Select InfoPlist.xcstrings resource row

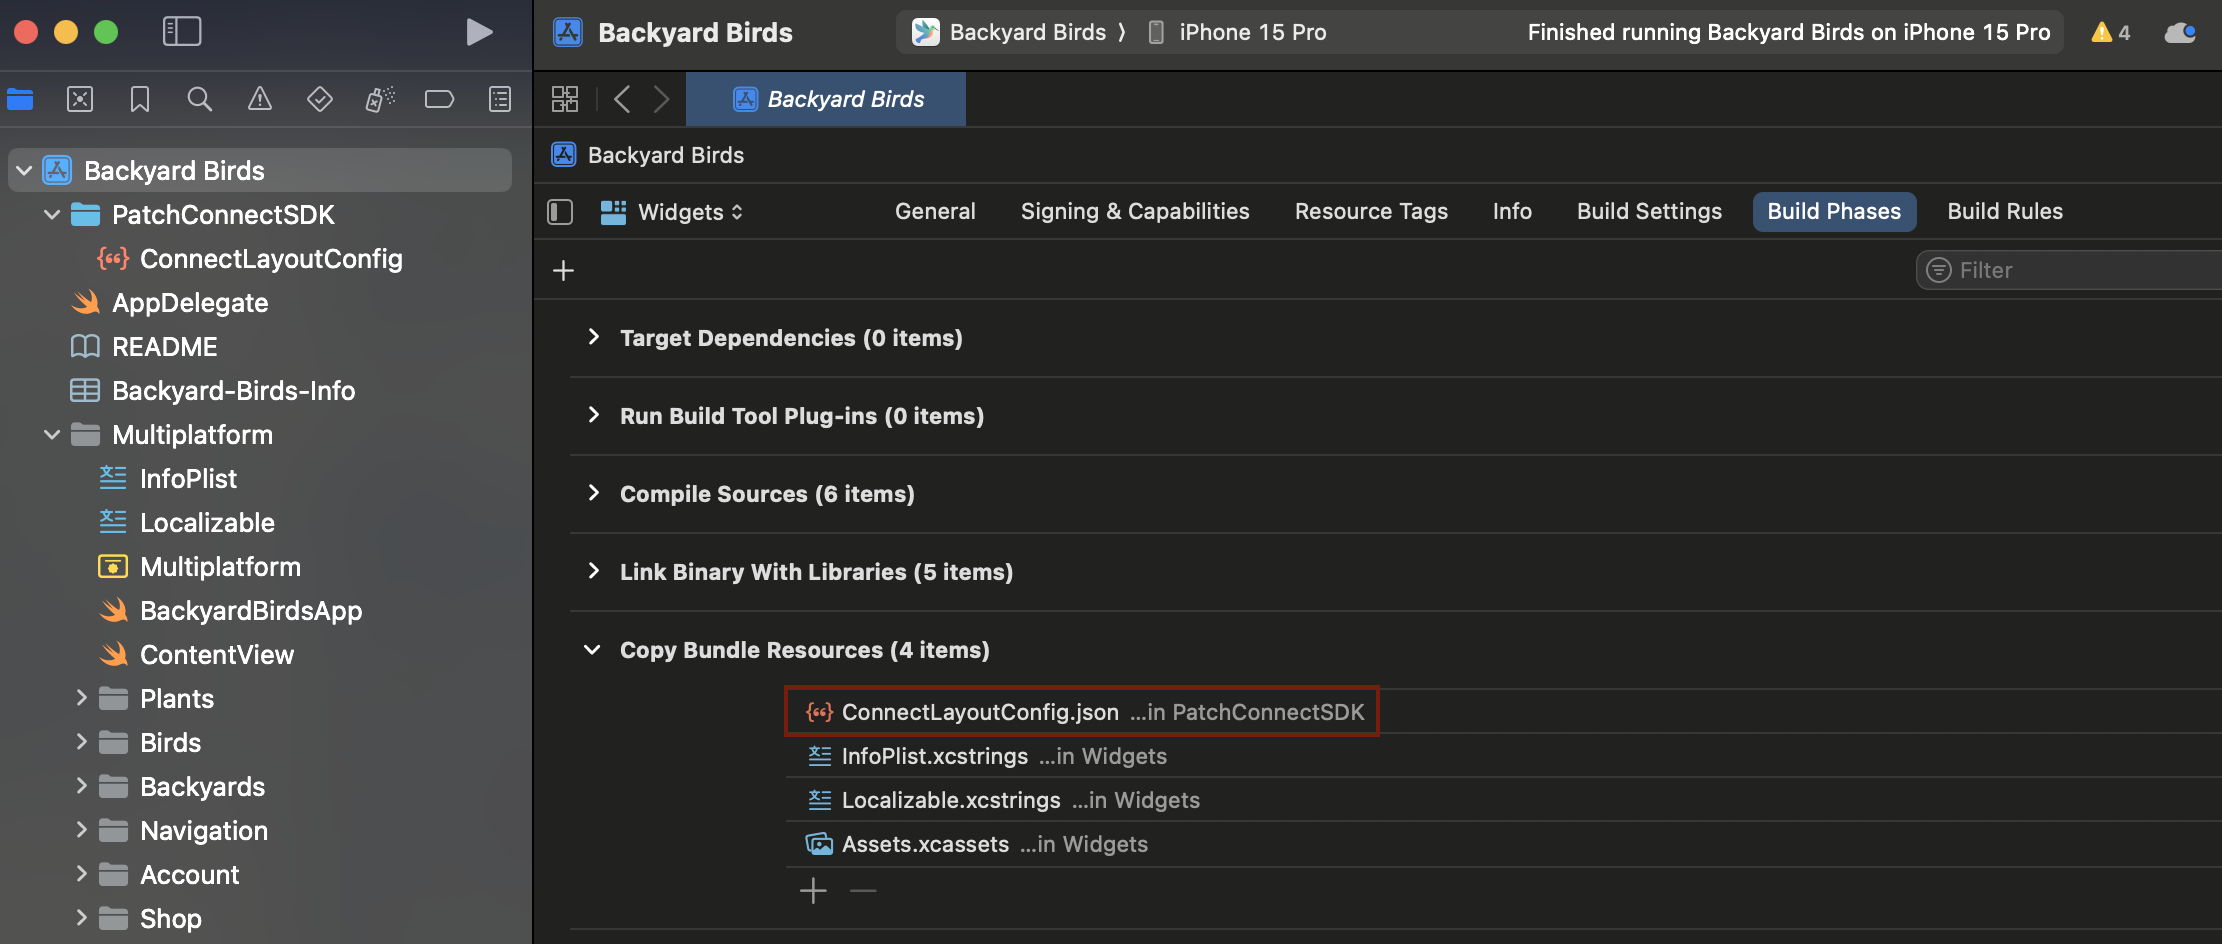click(1504, 756)
